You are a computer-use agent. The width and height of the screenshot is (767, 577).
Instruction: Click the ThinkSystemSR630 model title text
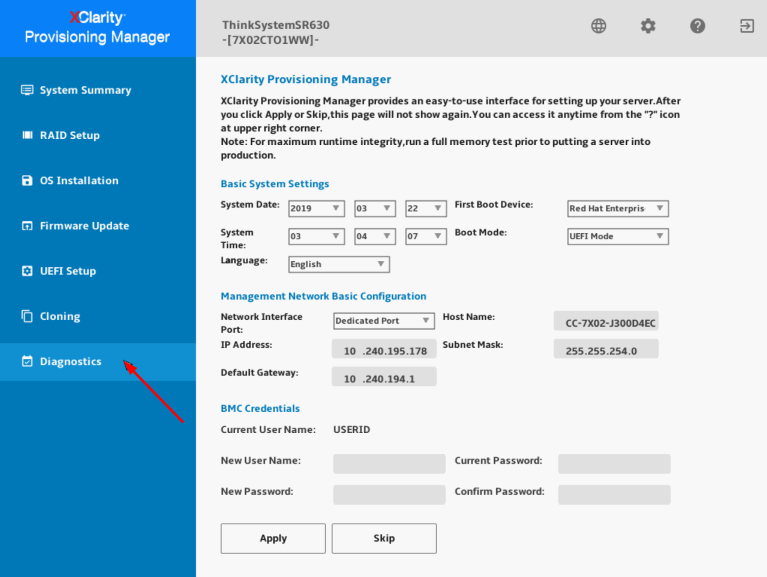pos(276,25)
